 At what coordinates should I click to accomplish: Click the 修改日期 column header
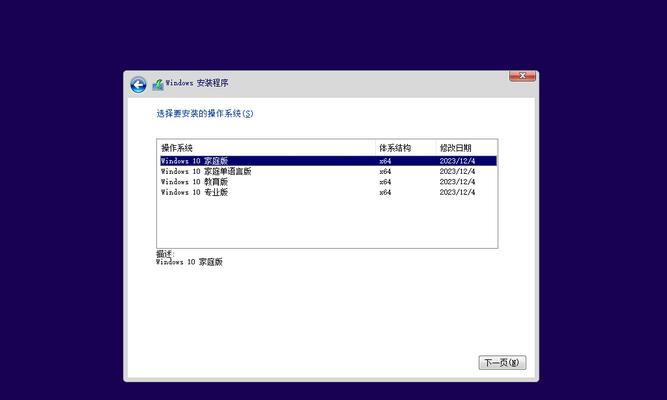[466, 148]
